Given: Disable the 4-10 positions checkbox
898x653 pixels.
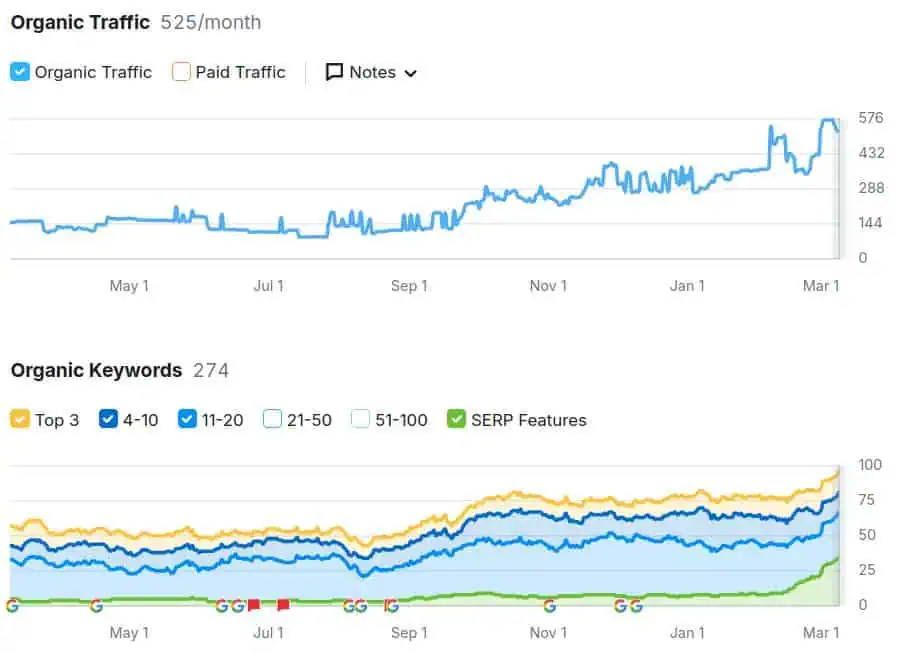Looking at the screenshot, I should click(x=109, y=420).
